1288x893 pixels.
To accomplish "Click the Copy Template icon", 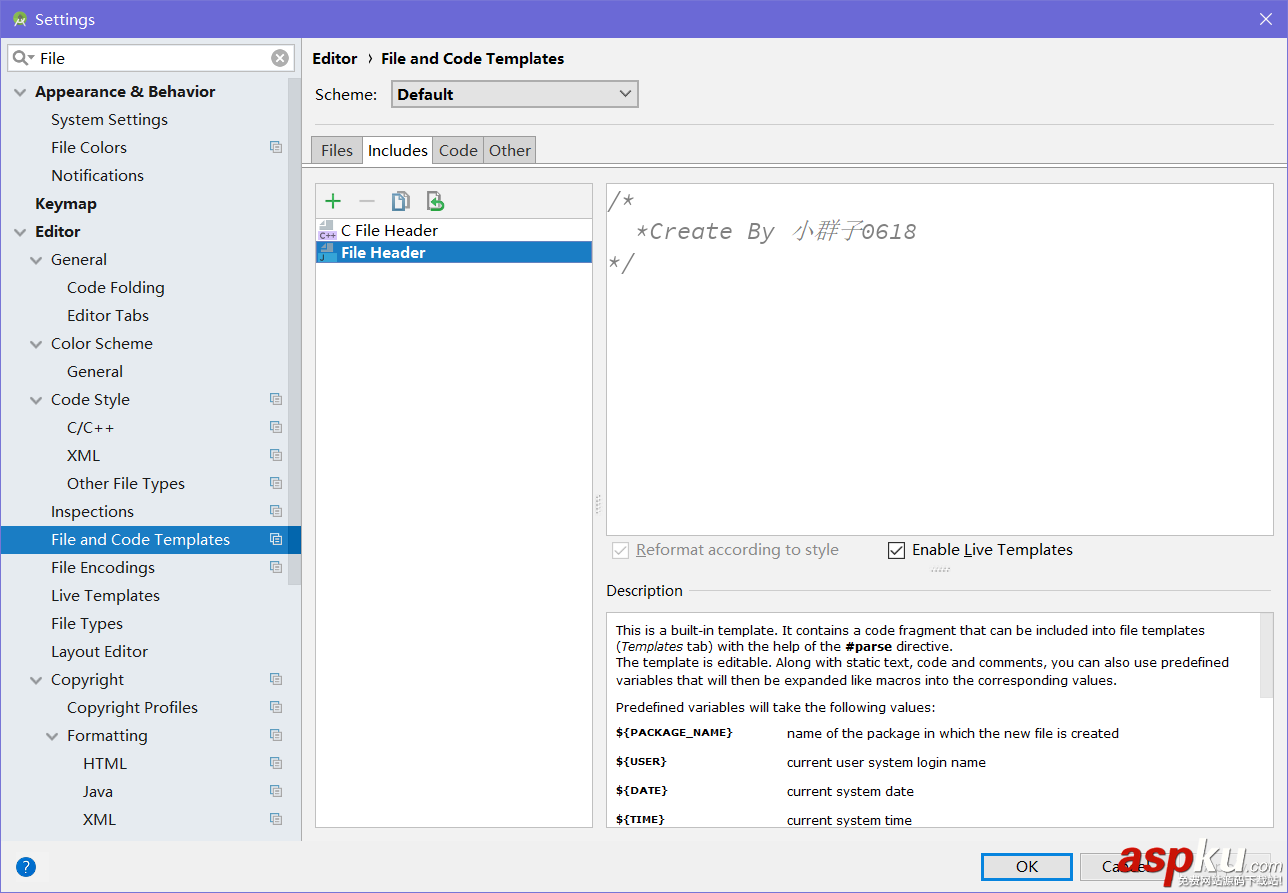I will point(401,202).
